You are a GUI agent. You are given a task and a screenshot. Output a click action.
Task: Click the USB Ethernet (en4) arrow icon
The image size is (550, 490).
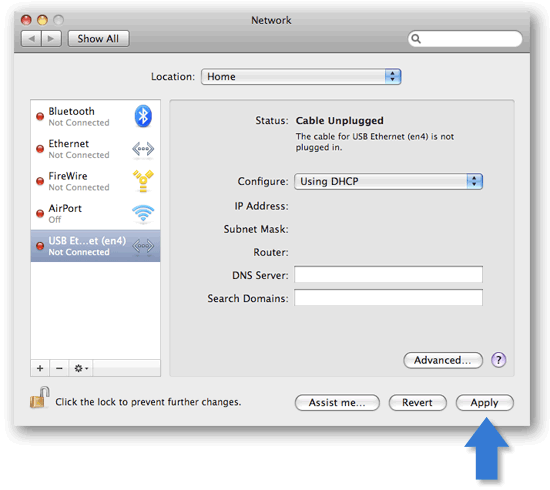point(143,246)
